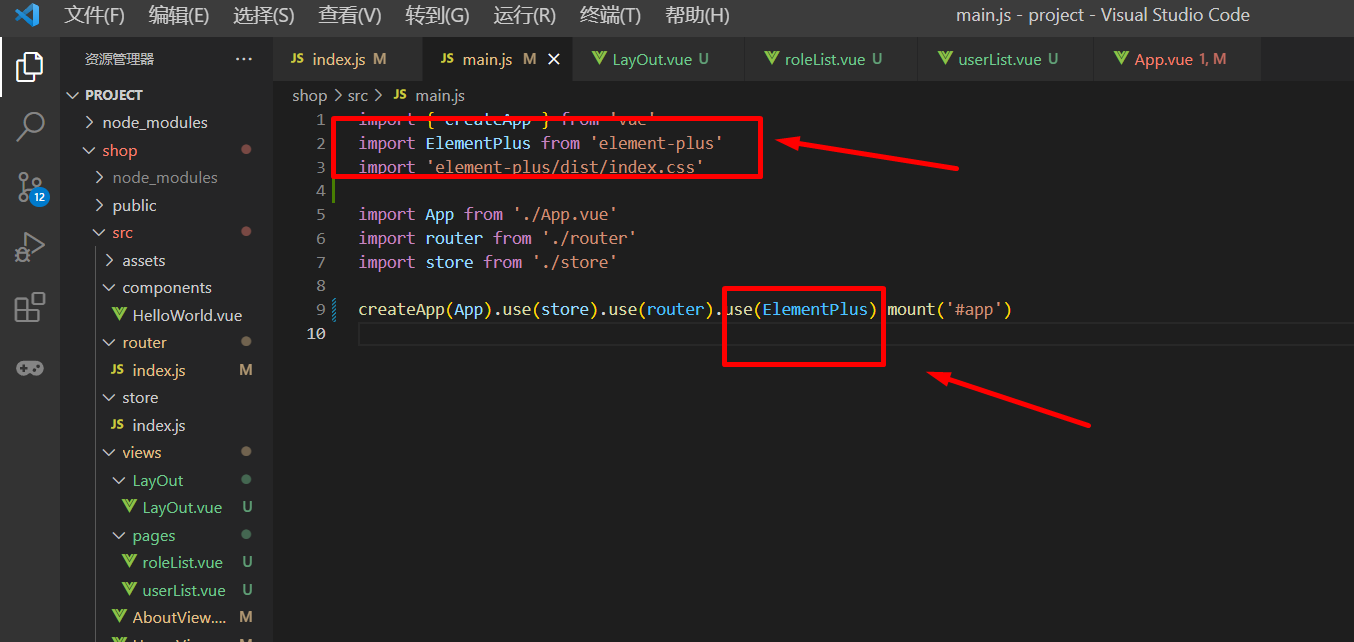Click src in the breadcrumb path
1354x642 pixels.
tap(357, 94)
